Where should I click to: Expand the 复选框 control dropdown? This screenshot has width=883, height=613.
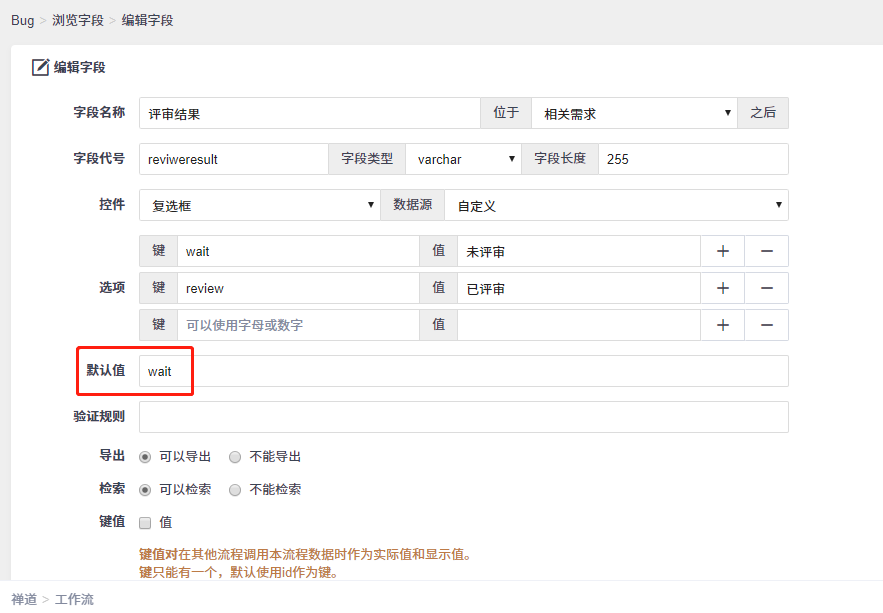tap(259, 205)
